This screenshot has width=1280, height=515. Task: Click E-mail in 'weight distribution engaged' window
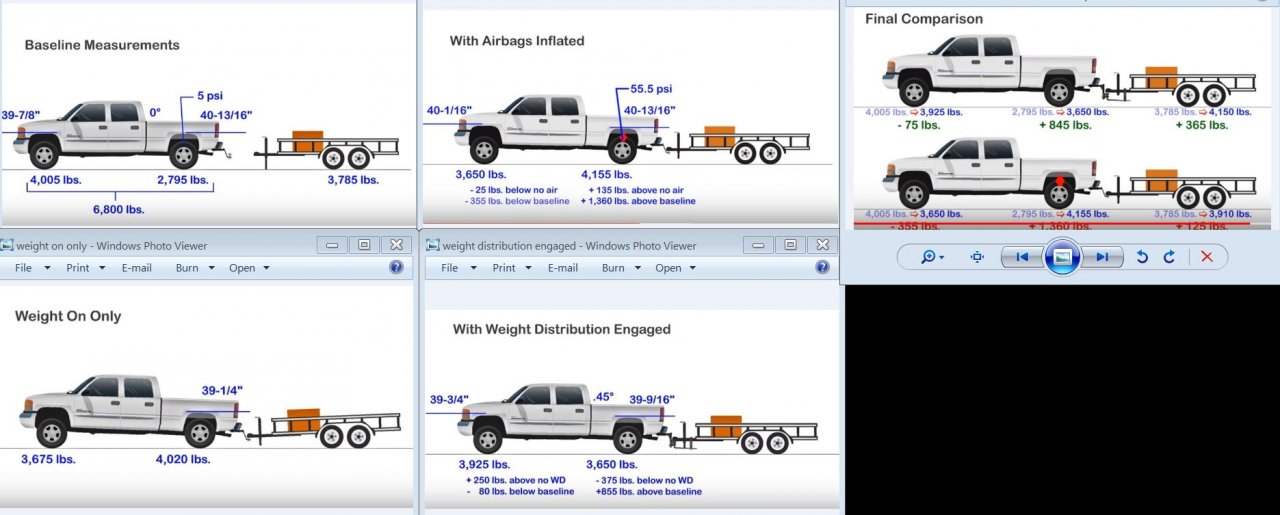(563, 268)
